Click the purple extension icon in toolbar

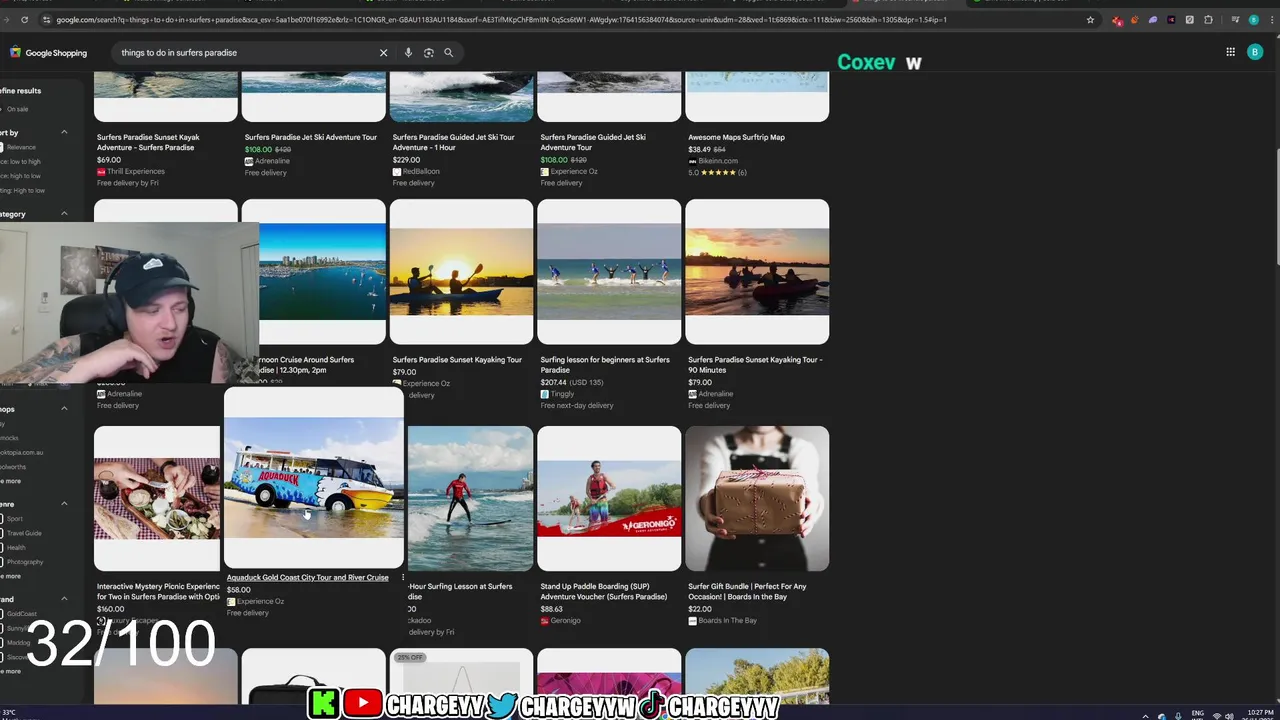click(1153, 20)
